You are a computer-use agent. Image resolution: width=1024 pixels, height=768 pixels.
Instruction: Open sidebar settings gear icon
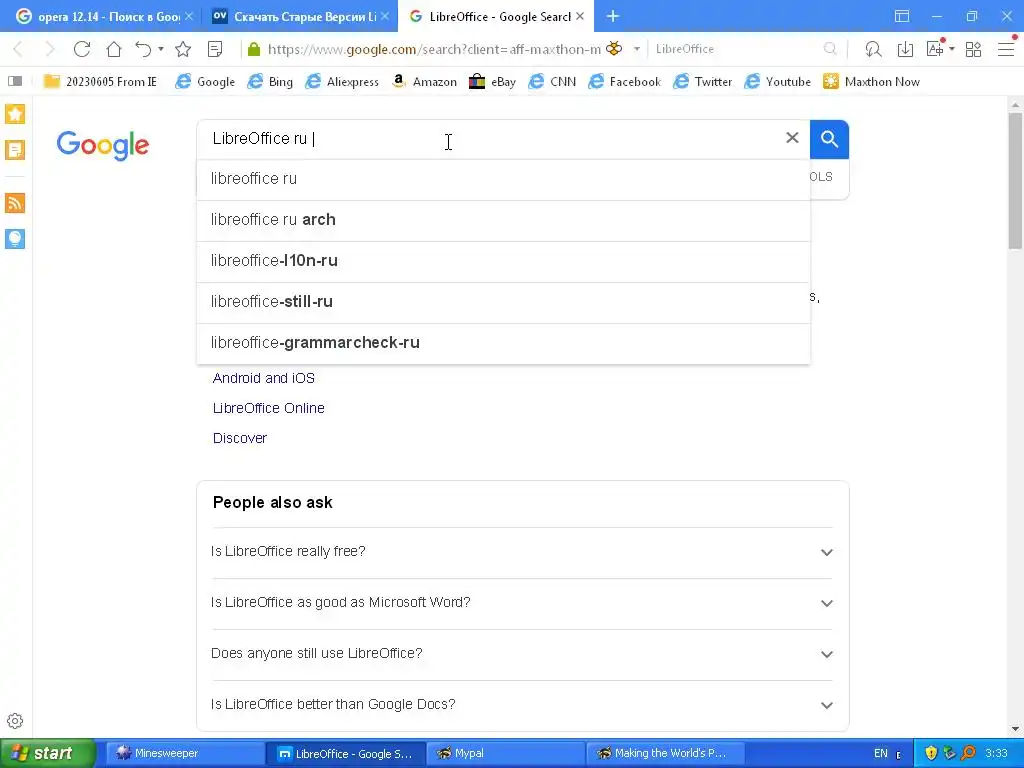pyautogui.click(x=15, y=721)
